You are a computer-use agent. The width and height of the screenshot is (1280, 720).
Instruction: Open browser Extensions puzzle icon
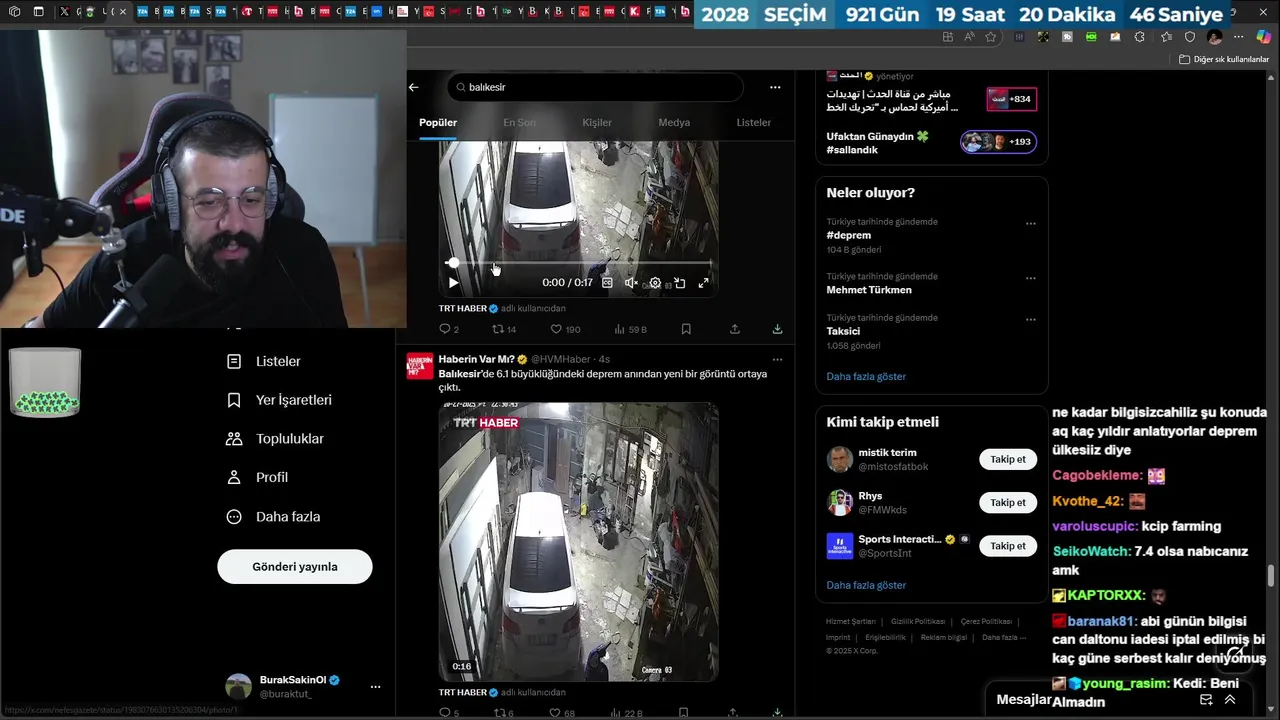pos(1140,37)
